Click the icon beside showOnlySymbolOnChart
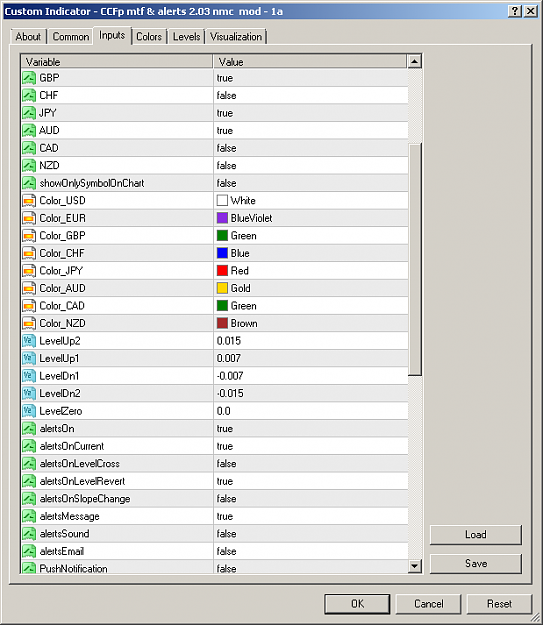Image resolution: width=543 pixels, height=625 pixels. click(x=29, y=183)
